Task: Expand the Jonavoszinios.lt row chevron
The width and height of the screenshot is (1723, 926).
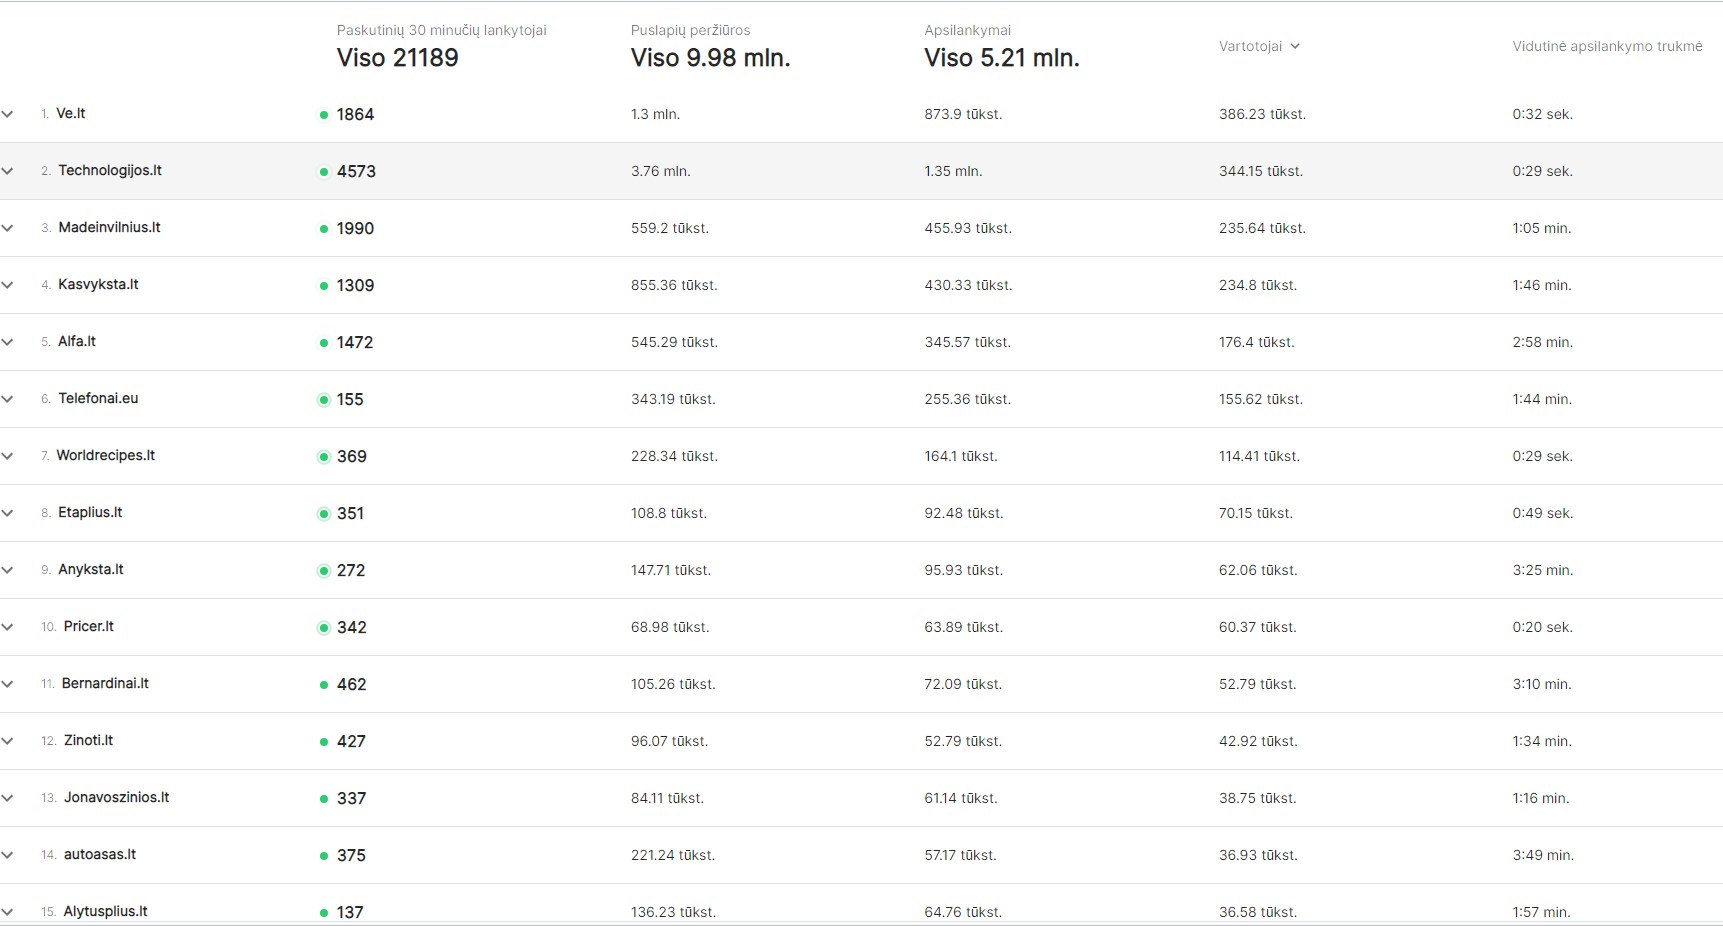Action: click(x=7, y=798)
